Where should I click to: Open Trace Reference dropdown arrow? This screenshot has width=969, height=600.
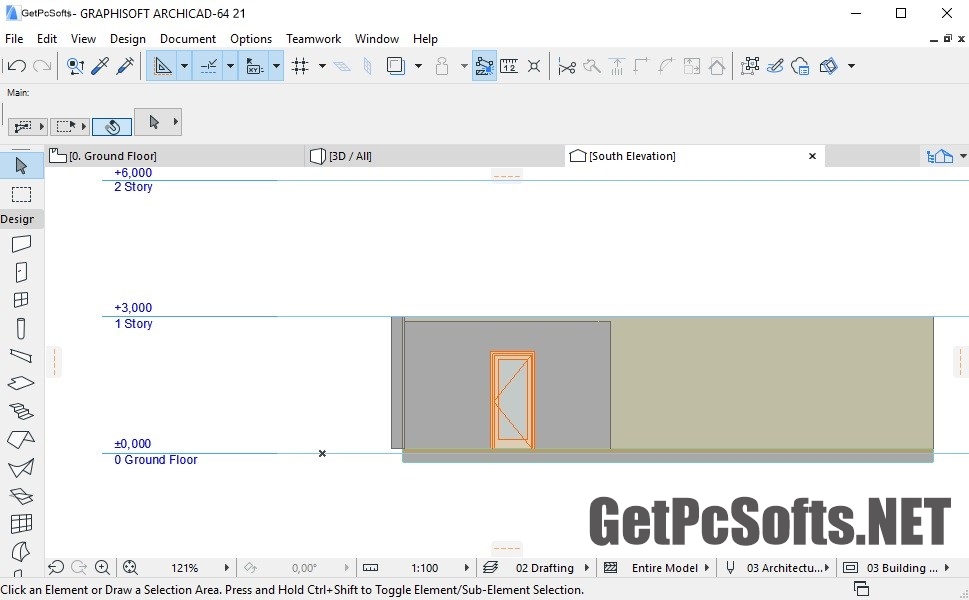(418, 65)
